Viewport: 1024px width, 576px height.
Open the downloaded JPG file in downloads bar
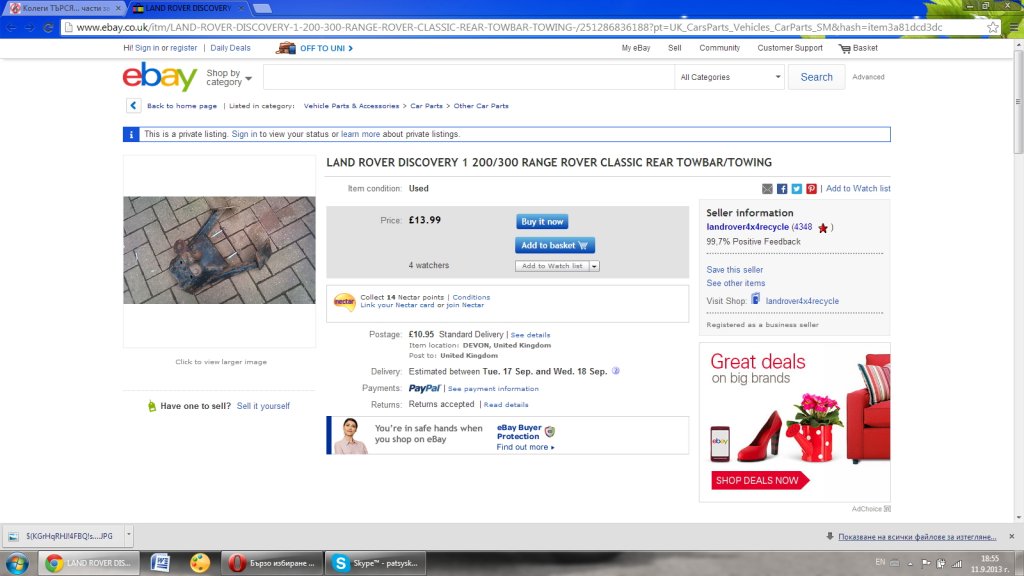point(63,536)
